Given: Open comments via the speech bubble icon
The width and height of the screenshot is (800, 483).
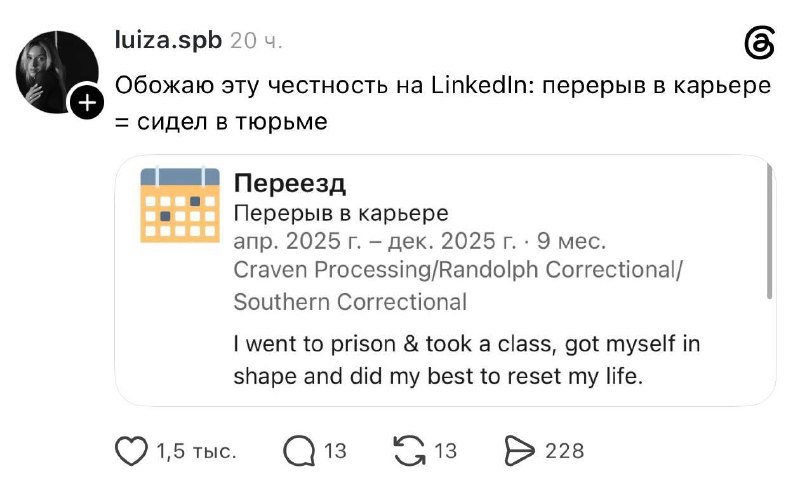Looking at the screenshot, I should [x=299, y=451].
